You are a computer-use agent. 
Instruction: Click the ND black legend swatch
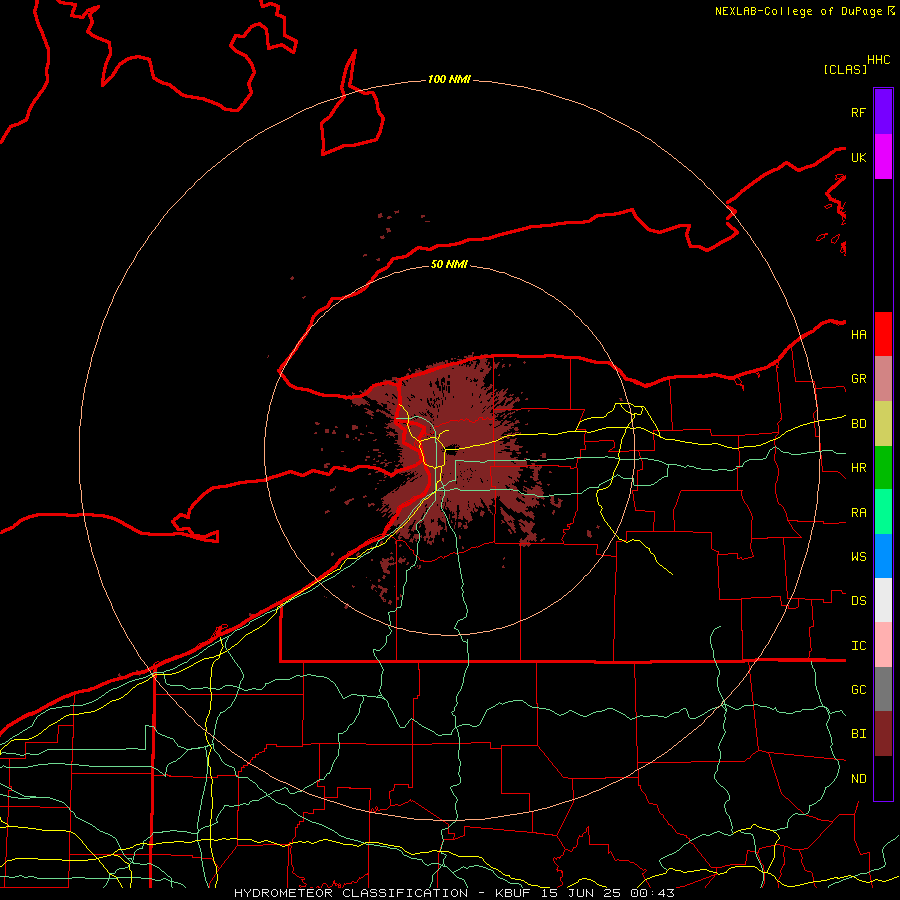pos(883,778)
